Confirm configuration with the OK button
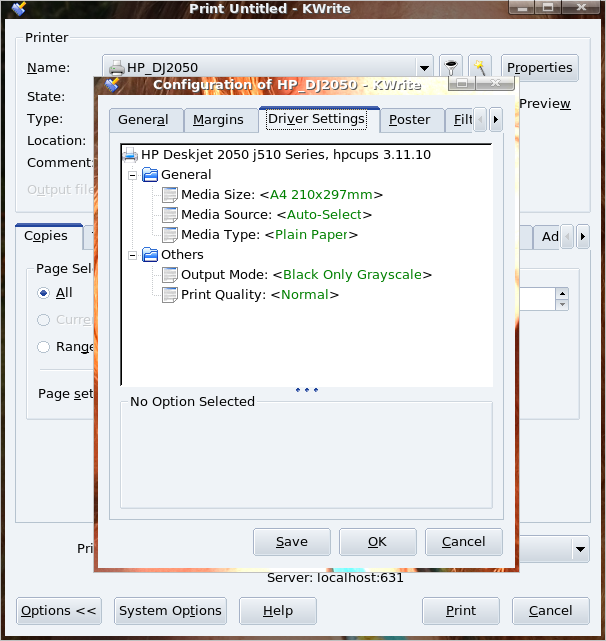606x641 pixels. click(x=377, y=542)
